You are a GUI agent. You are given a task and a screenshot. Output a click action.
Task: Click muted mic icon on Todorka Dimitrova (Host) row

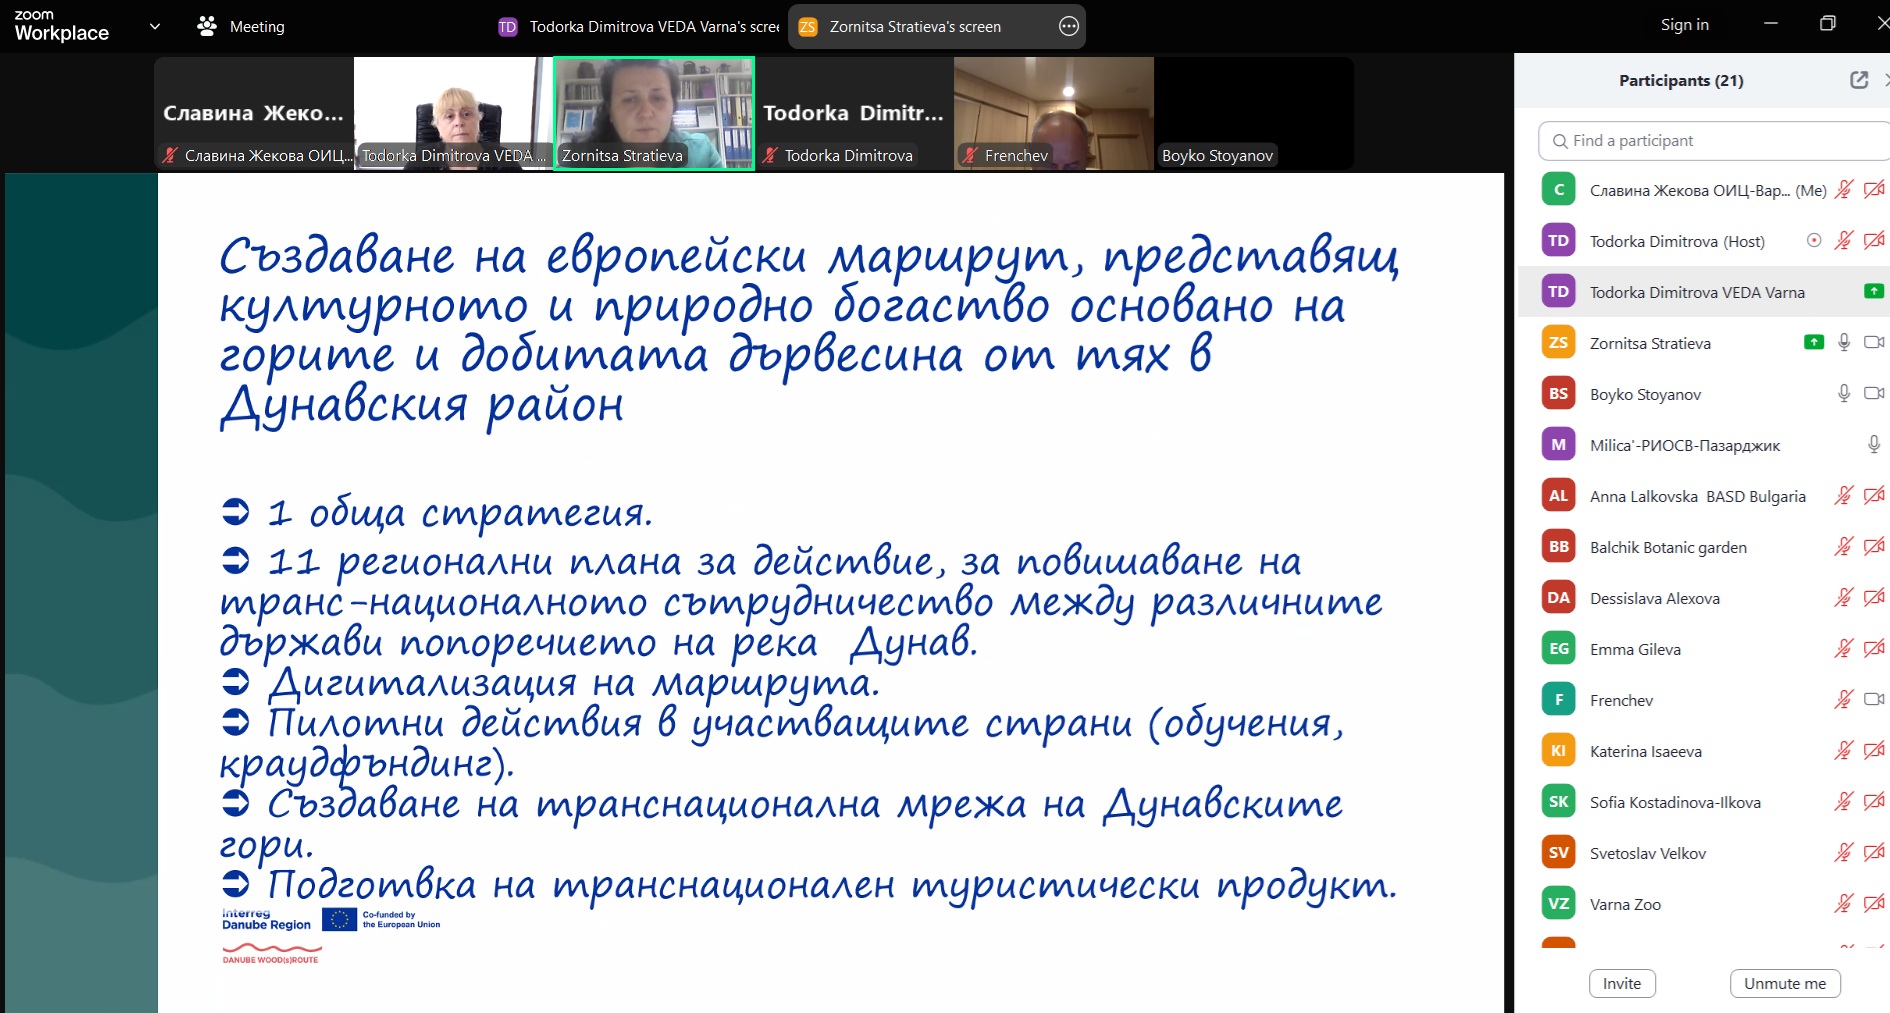pyautogui.click(x=1844, y=241)
